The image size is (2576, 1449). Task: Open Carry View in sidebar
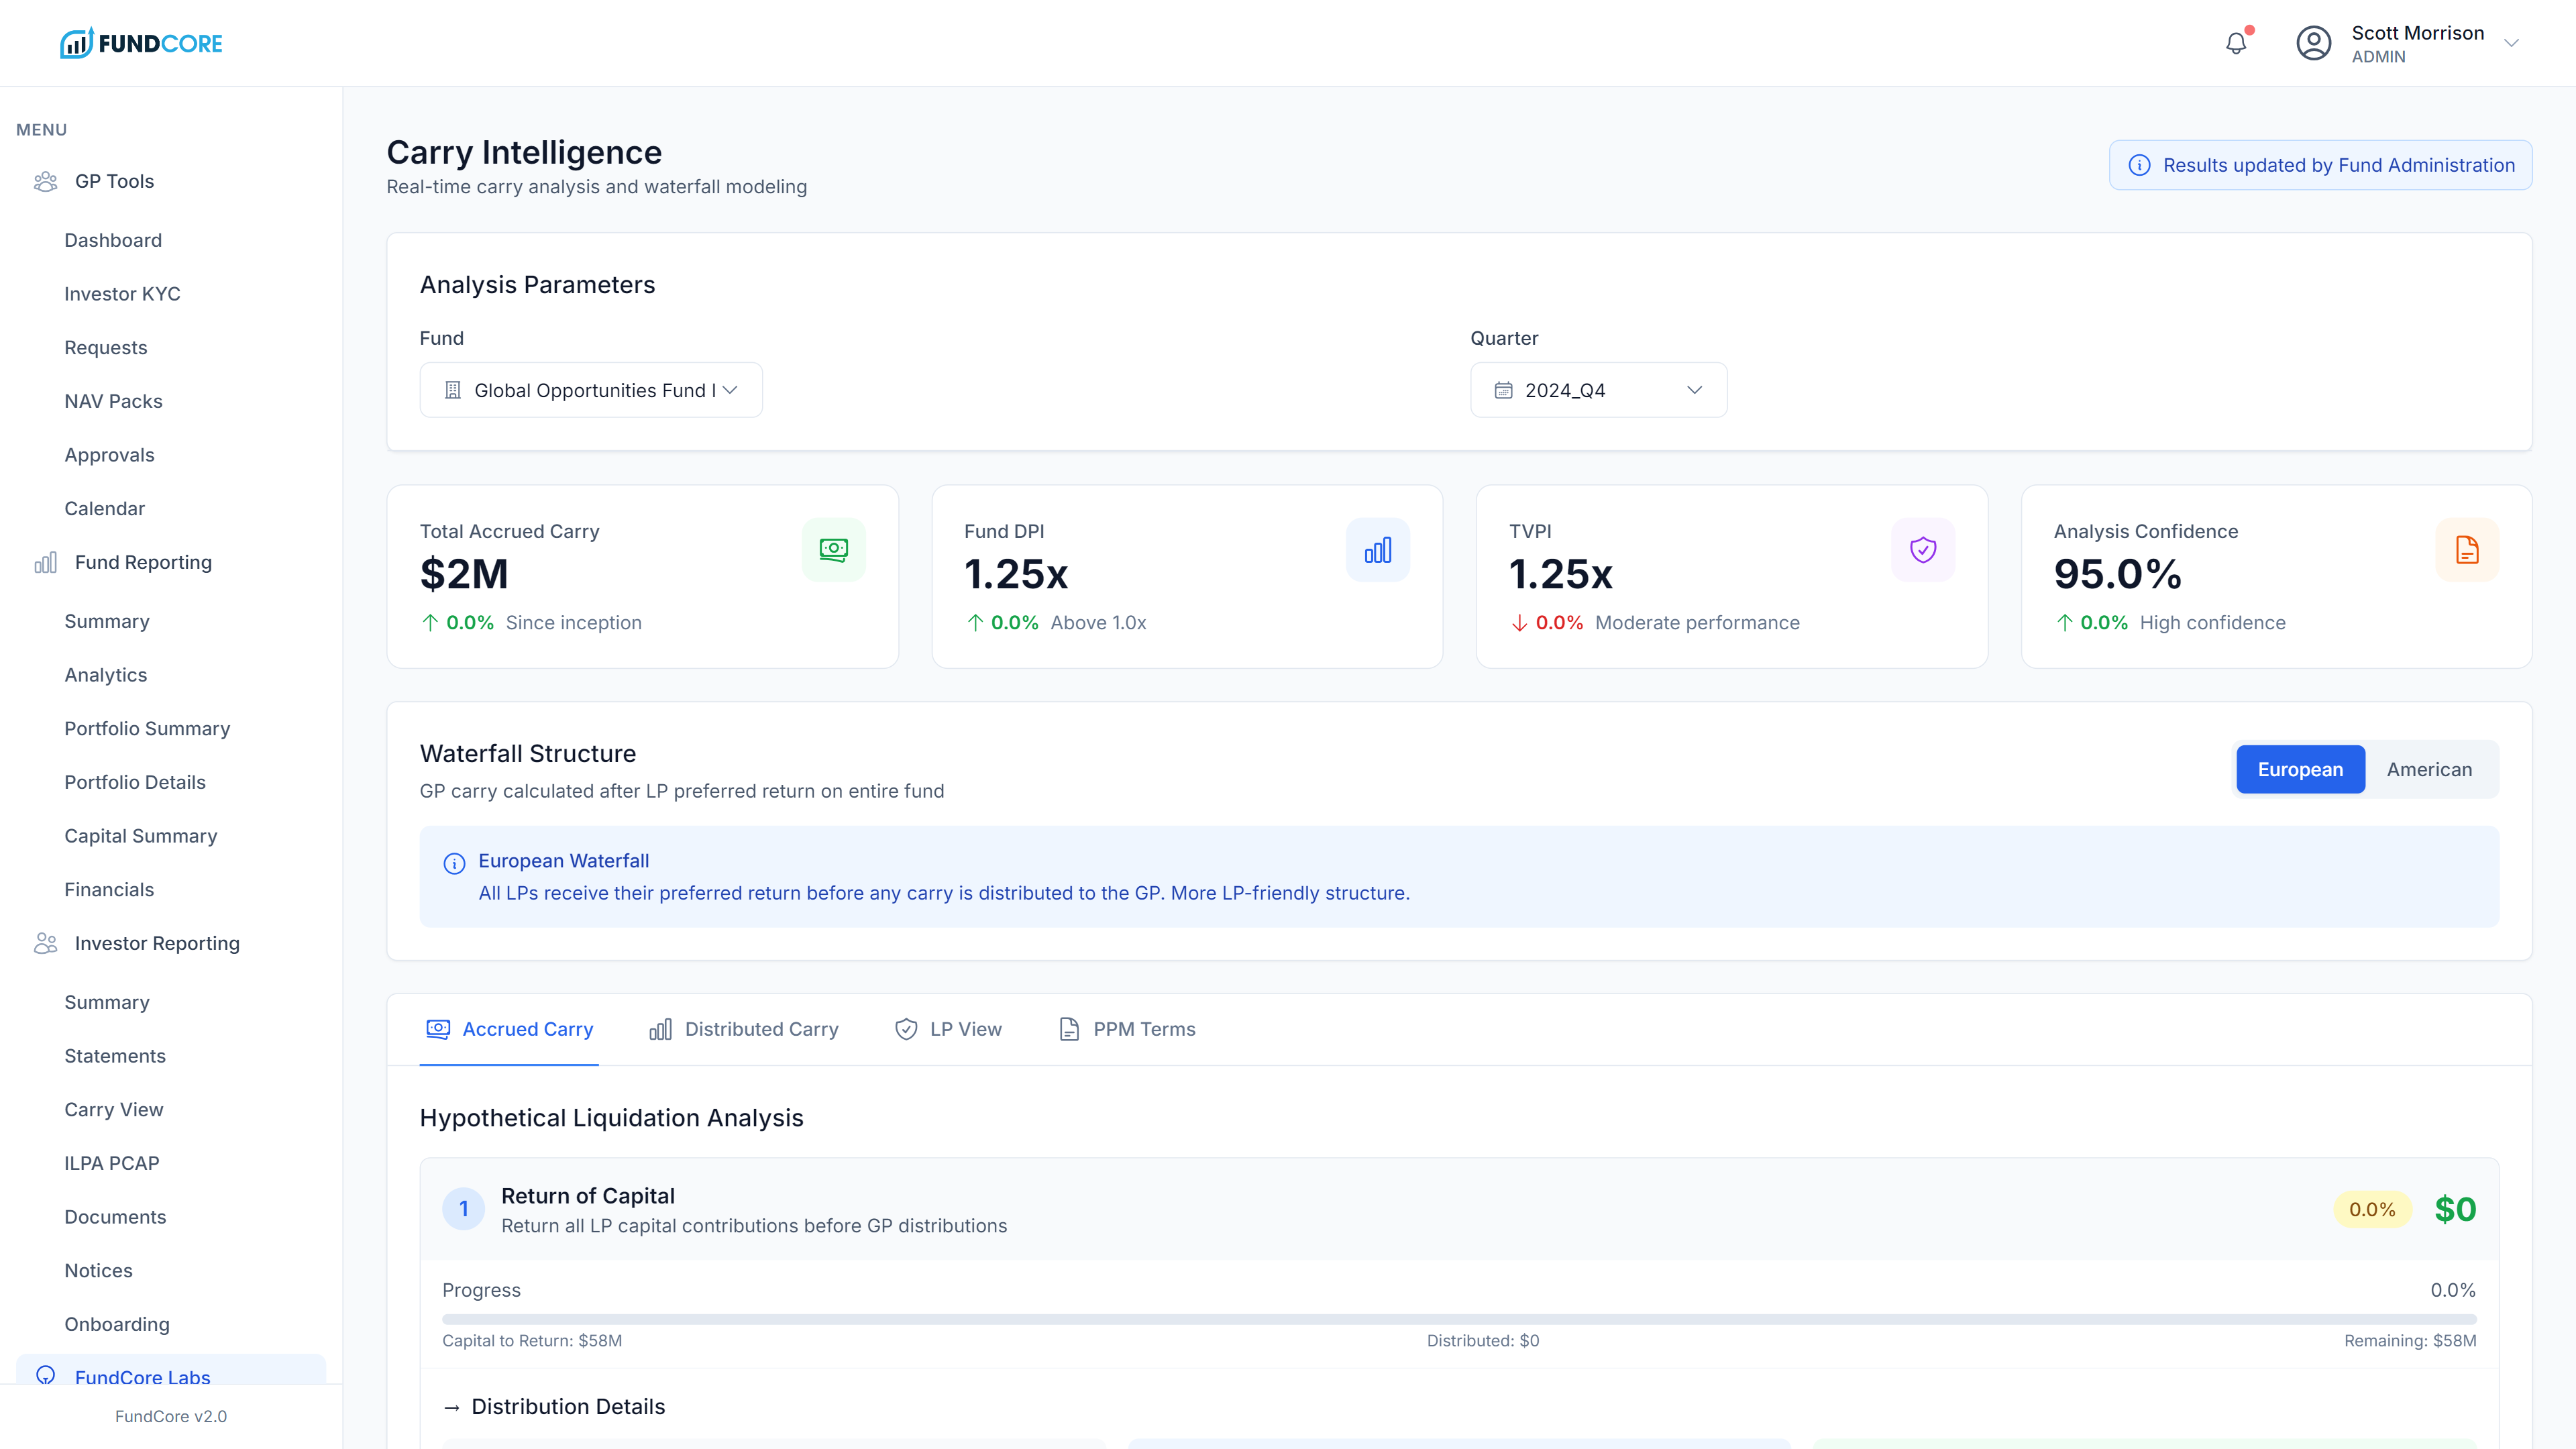click(113, 1109)
